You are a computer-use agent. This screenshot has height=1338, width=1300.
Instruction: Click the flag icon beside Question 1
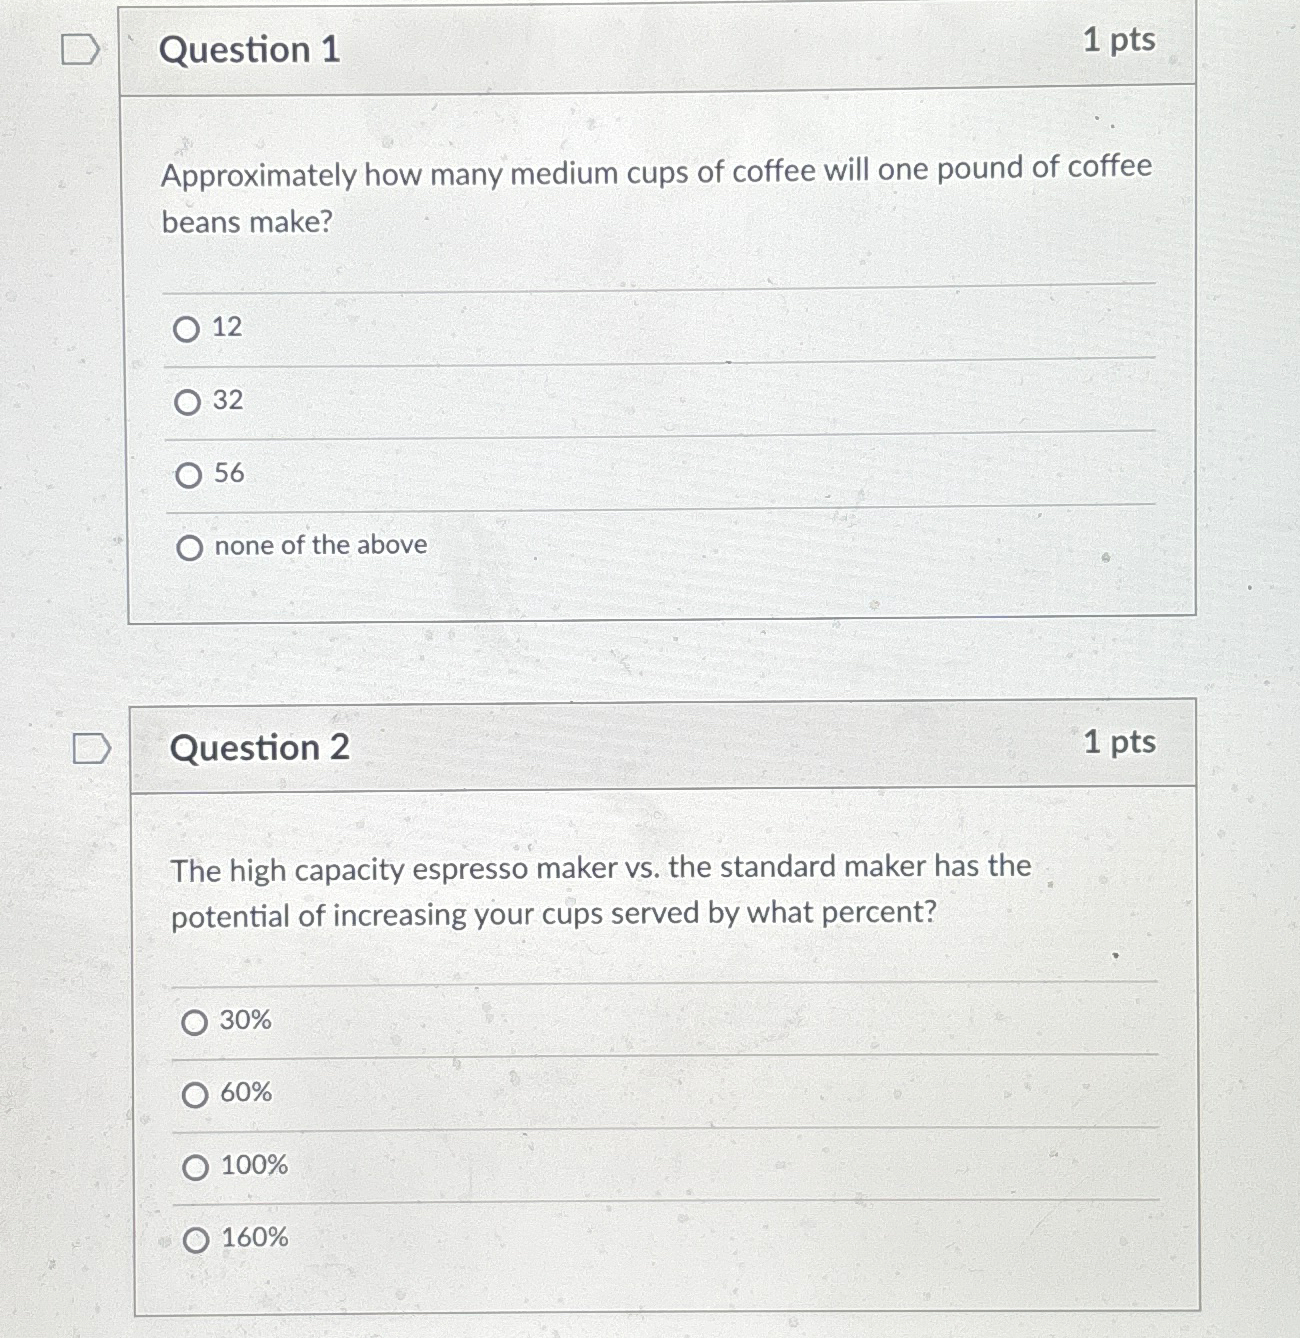pos(80,48)
